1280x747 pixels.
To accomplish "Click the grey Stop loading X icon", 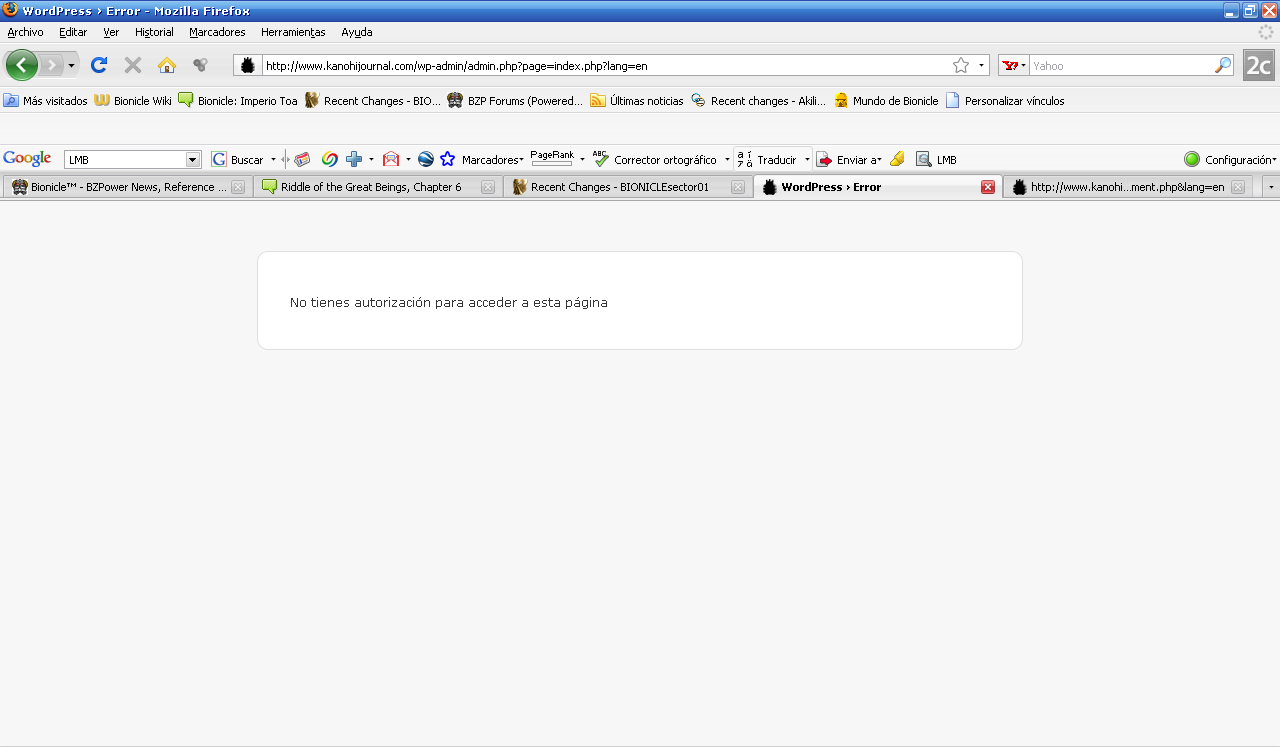I will (x=133, y=65).
